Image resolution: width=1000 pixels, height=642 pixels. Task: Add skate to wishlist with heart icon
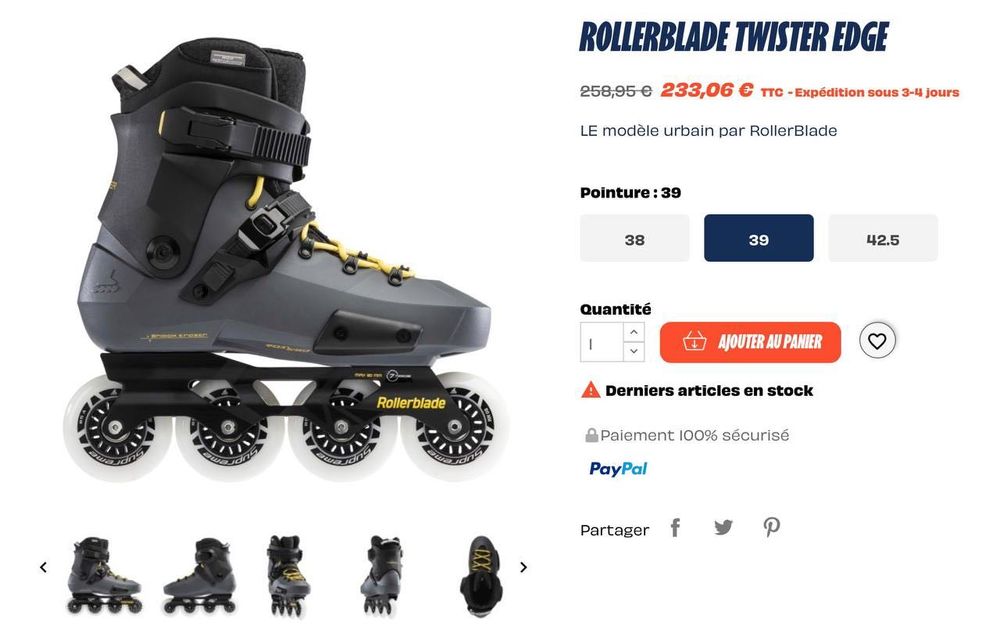(878, 341)
